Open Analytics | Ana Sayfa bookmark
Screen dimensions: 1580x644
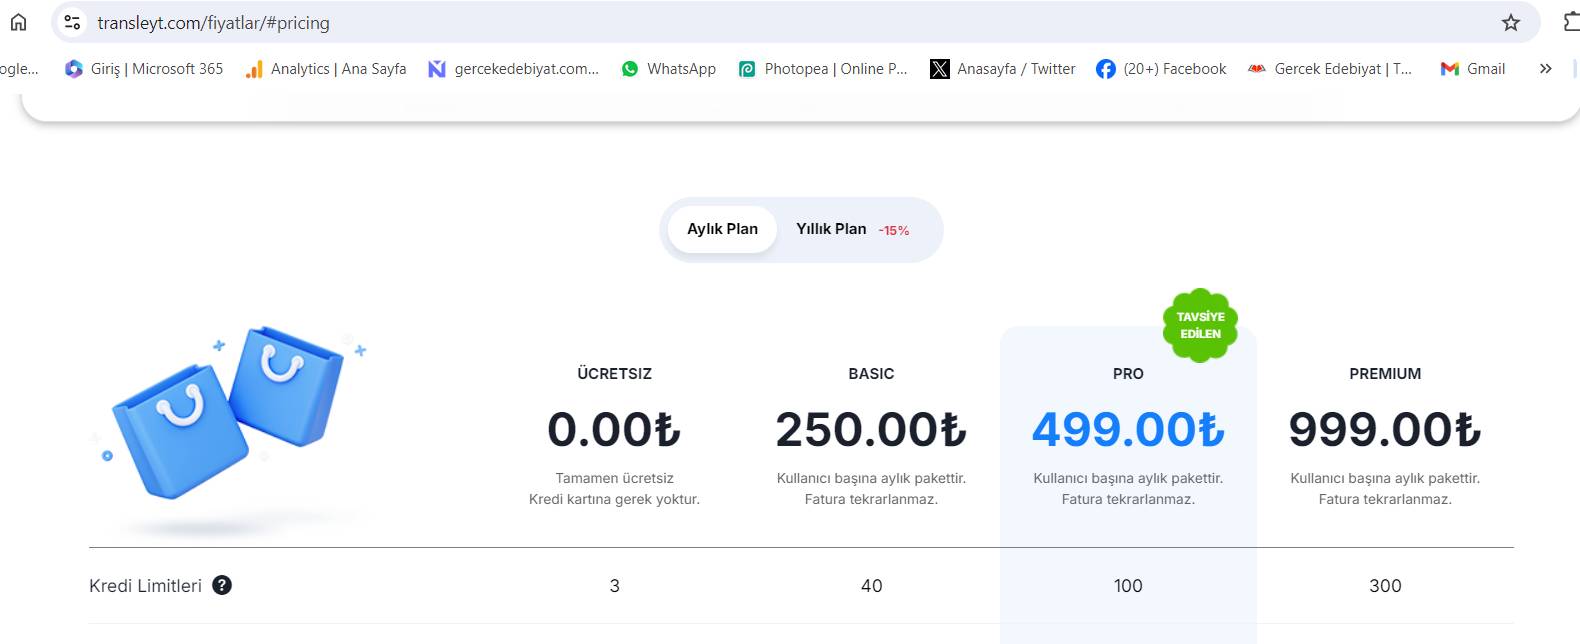tap(326, 69)
